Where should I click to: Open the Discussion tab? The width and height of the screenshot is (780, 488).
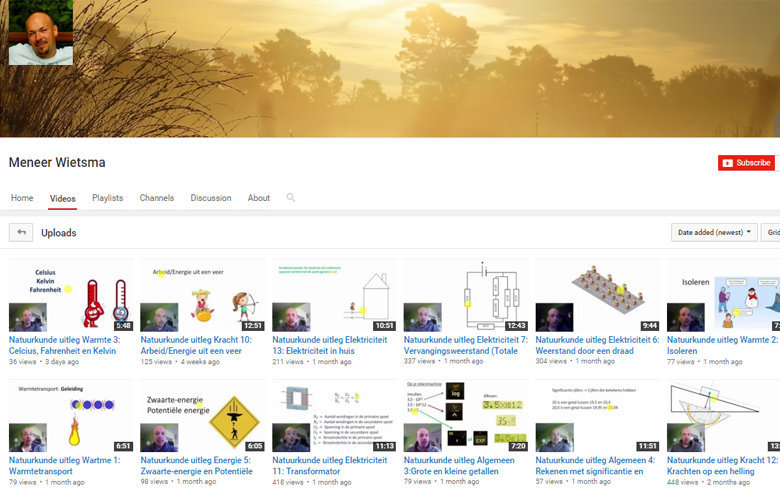point(211,197)
